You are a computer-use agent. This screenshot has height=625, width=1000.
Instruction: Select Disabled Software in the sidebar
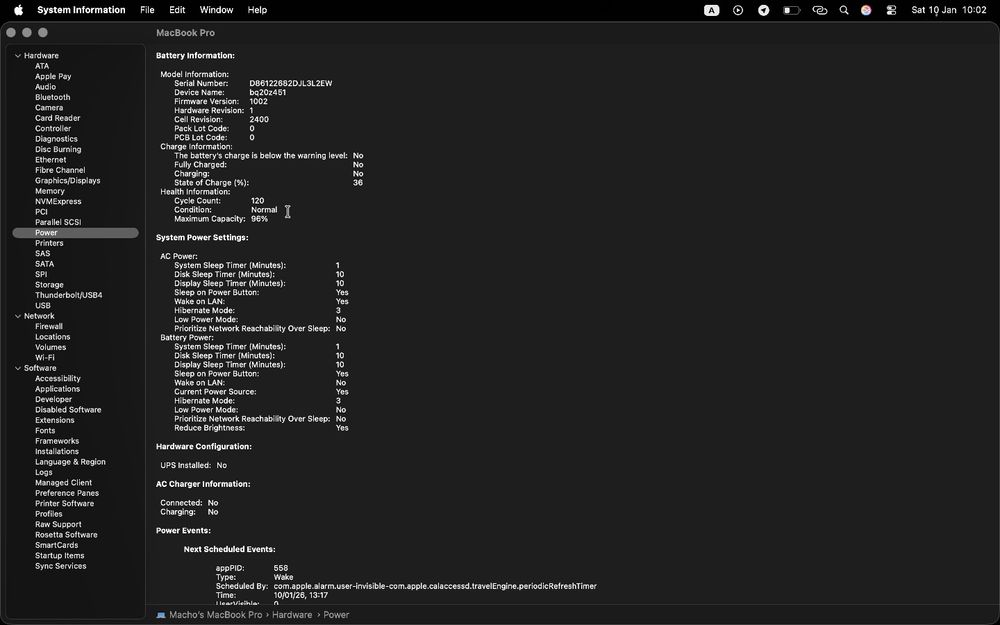point(68,409)
